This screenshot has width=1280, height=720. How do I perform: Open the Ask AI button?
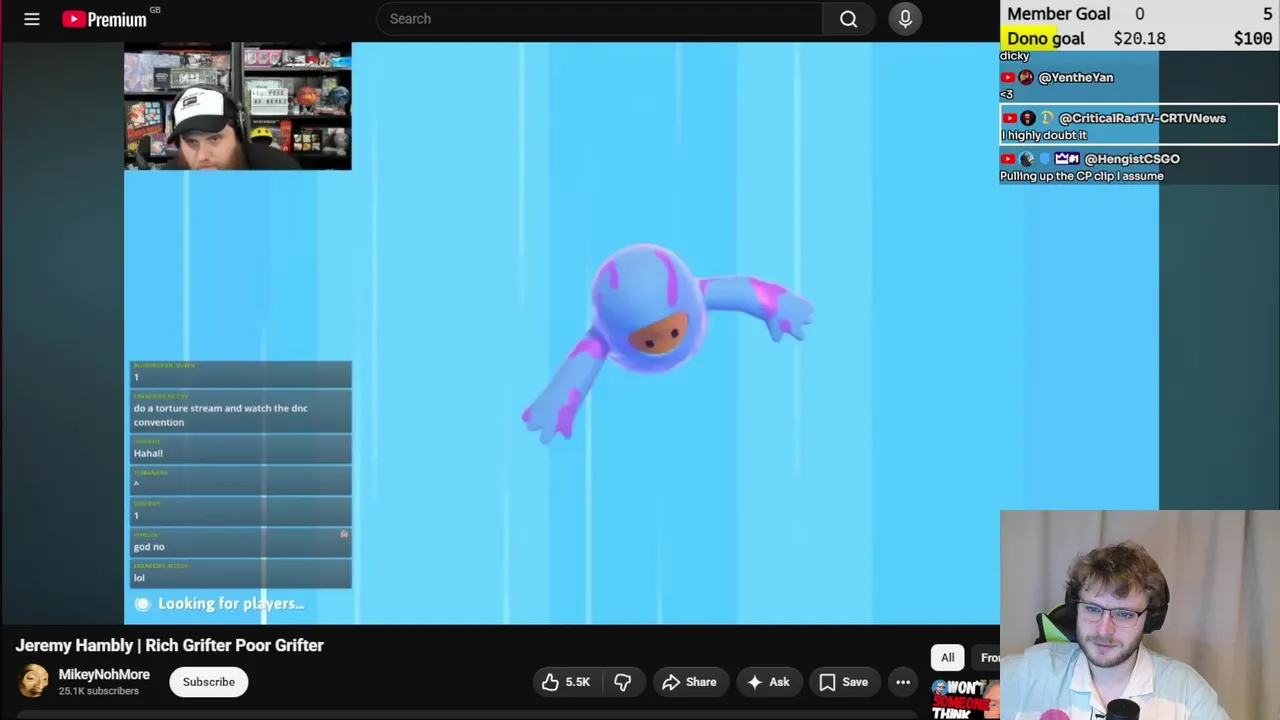767,682
